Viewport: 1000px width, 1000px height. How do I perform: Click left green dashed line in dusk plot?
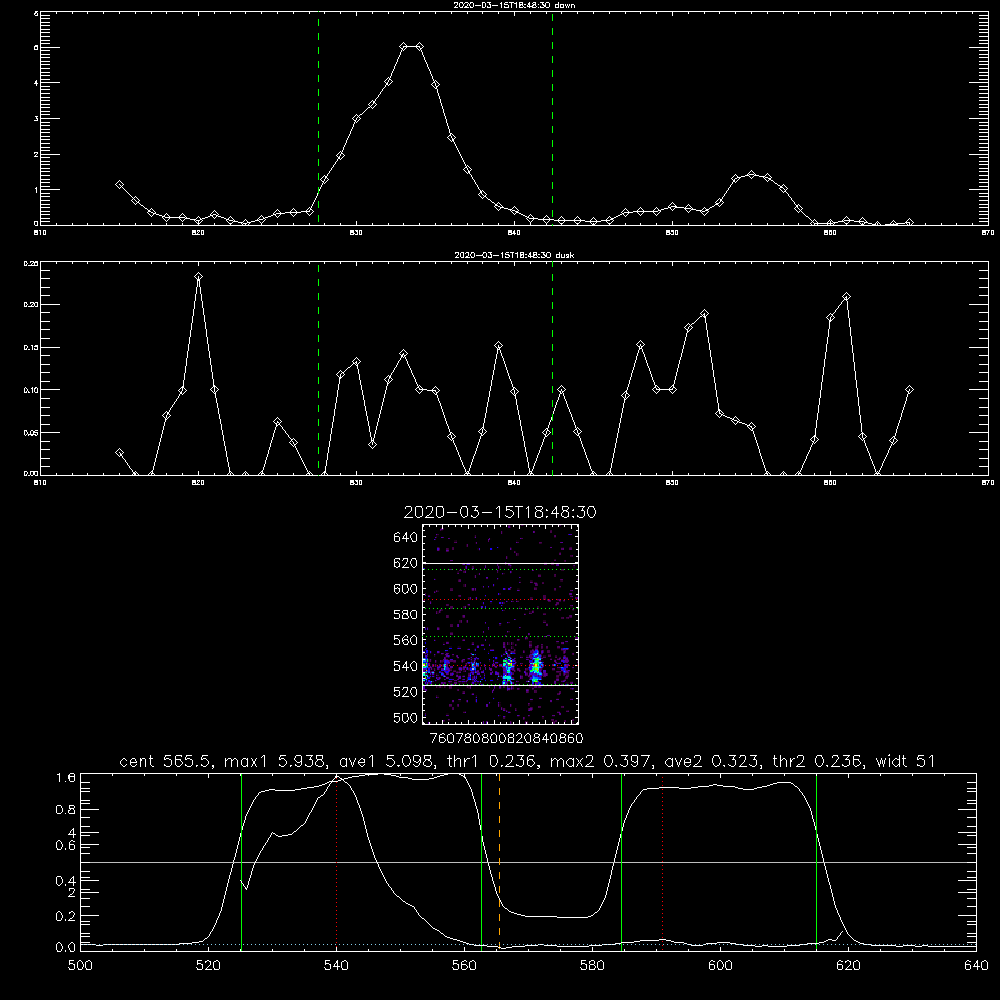318,368
